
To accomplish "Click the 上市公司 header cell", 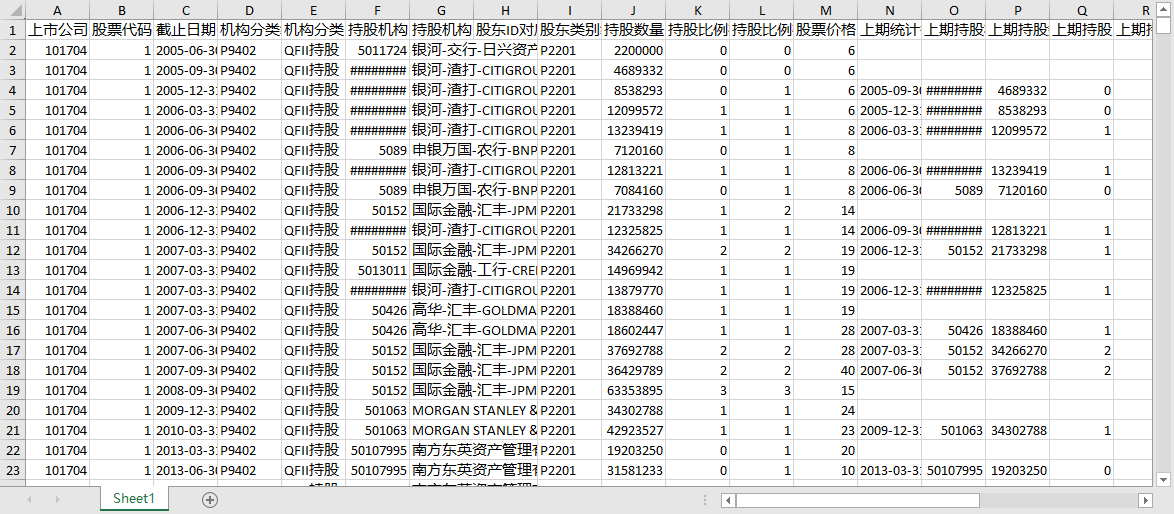I will point(58,31).
